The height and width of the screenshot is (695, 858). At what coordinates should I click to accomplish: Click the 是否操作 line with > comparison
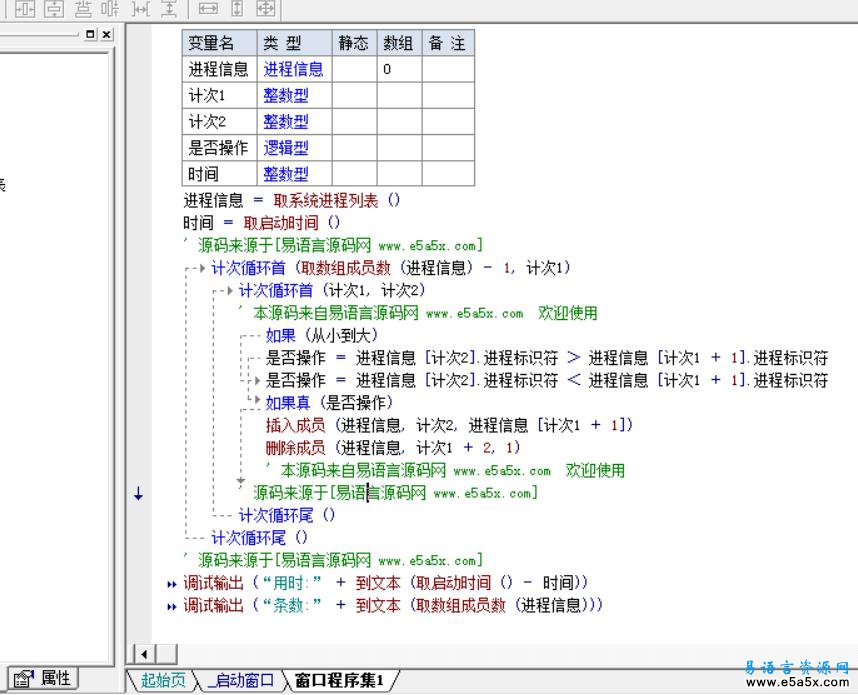pos(547,358)
